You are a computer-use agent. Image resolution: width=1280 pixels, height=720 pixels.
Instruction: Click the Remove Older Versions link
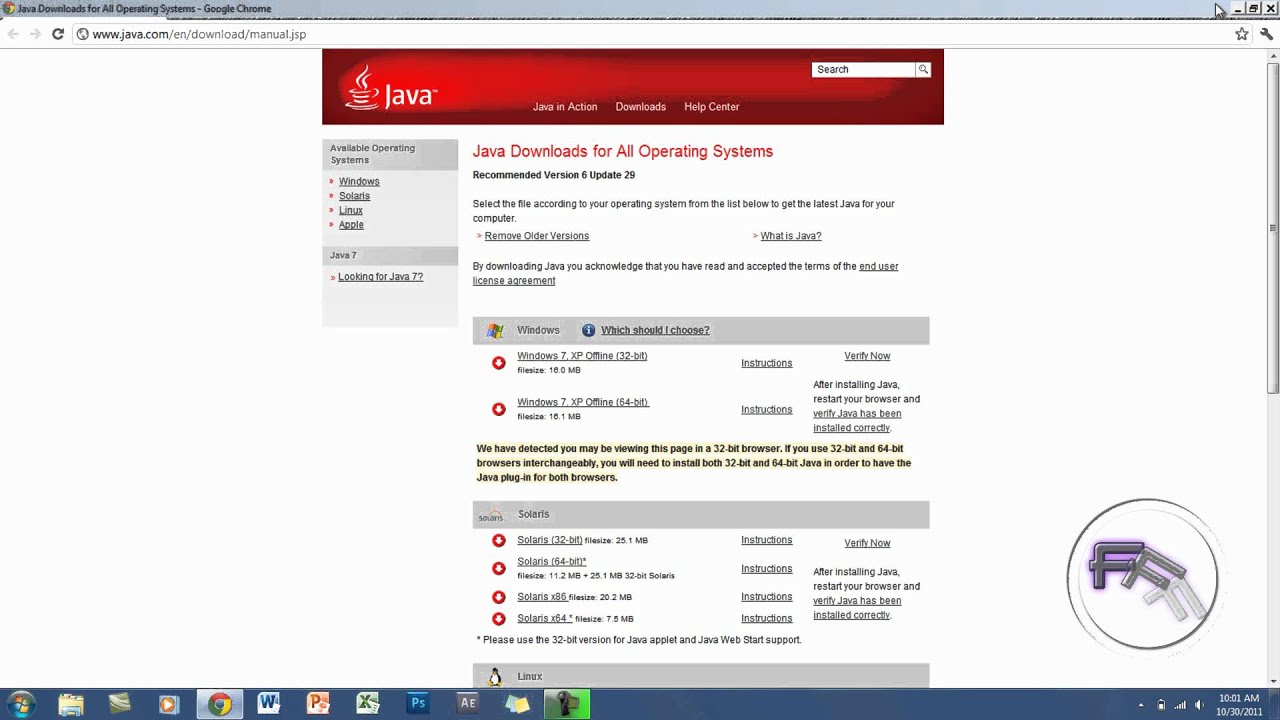[537, 236]
